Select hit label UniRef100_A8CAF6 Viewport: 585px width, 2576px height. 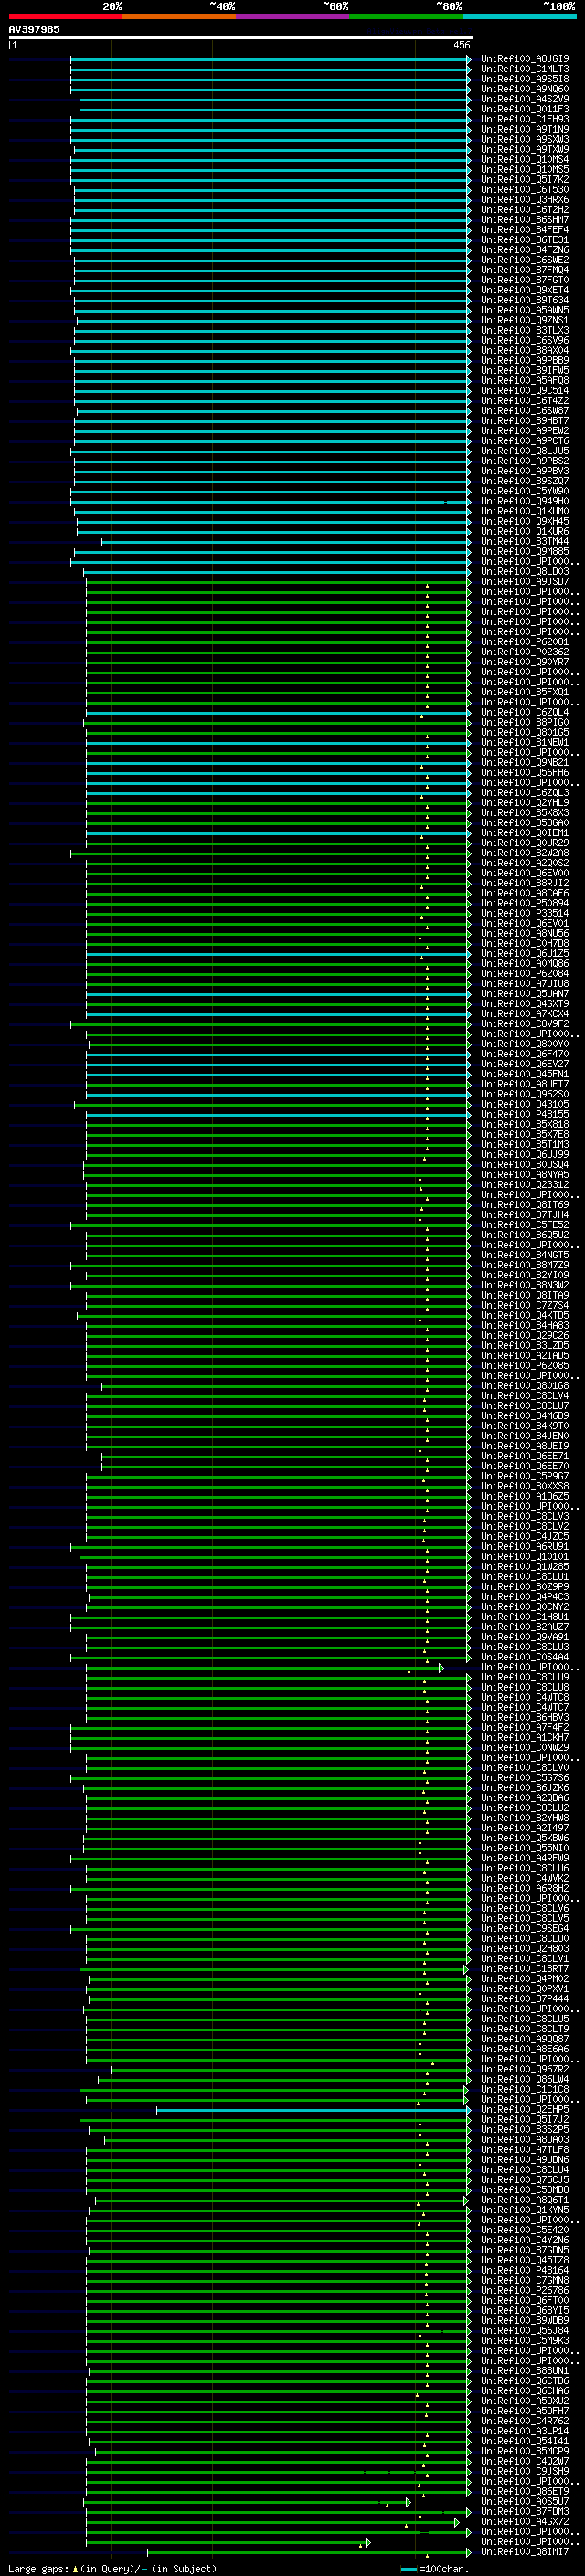pyautogui.click(x=525, y=893)
